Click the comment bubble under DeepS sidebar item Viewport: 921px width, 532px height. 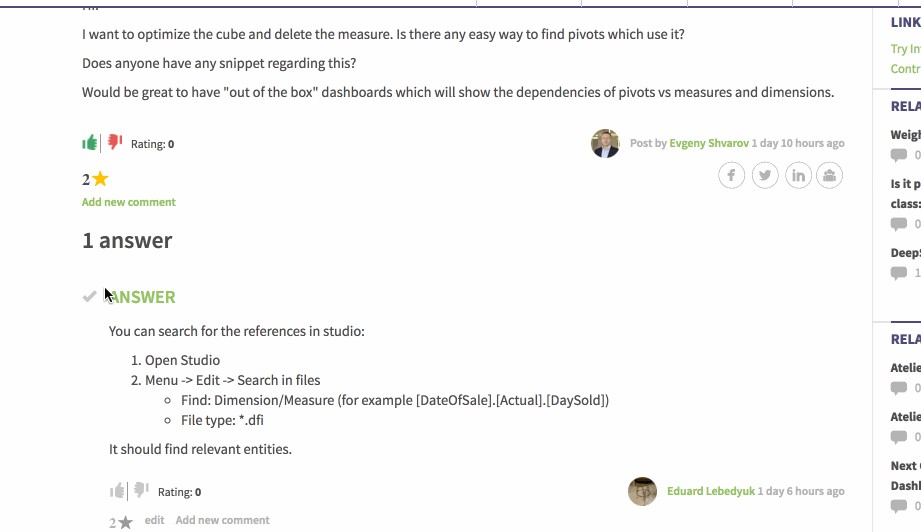click(x=899, y=273)
